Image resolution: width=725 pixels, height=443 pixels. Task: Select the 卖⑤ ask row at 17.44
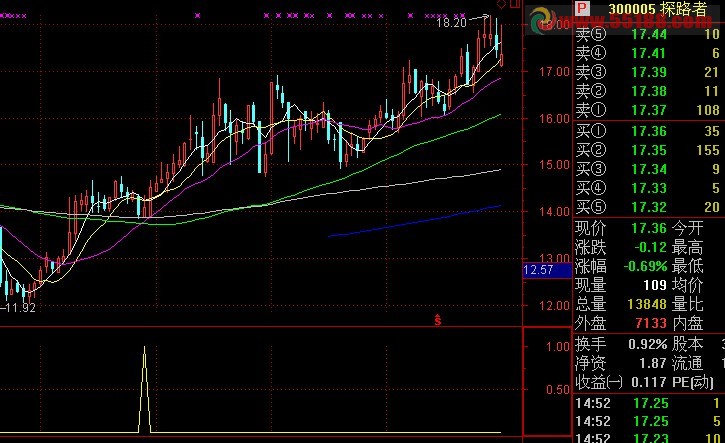tap(648, 35)
